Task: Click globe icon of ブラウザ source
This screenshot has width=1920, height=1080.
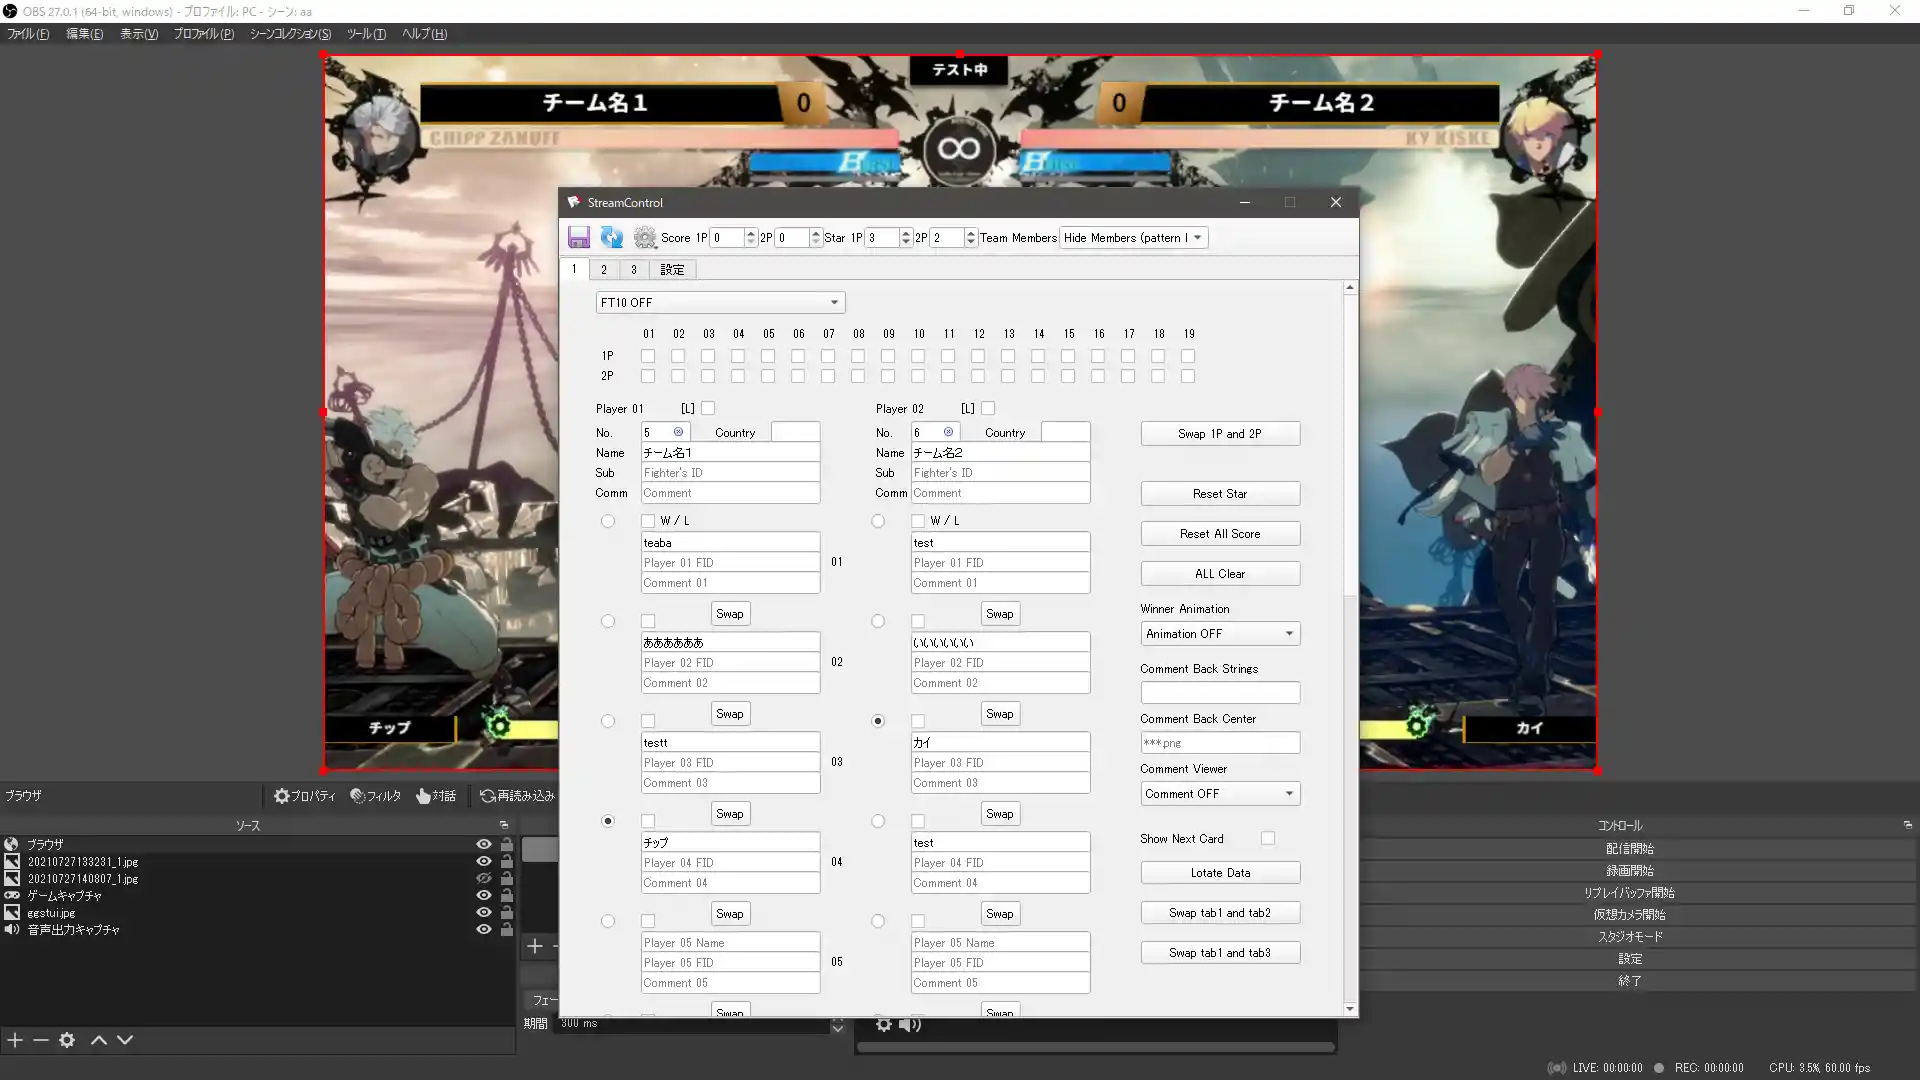Action: [x=12, y=844]
